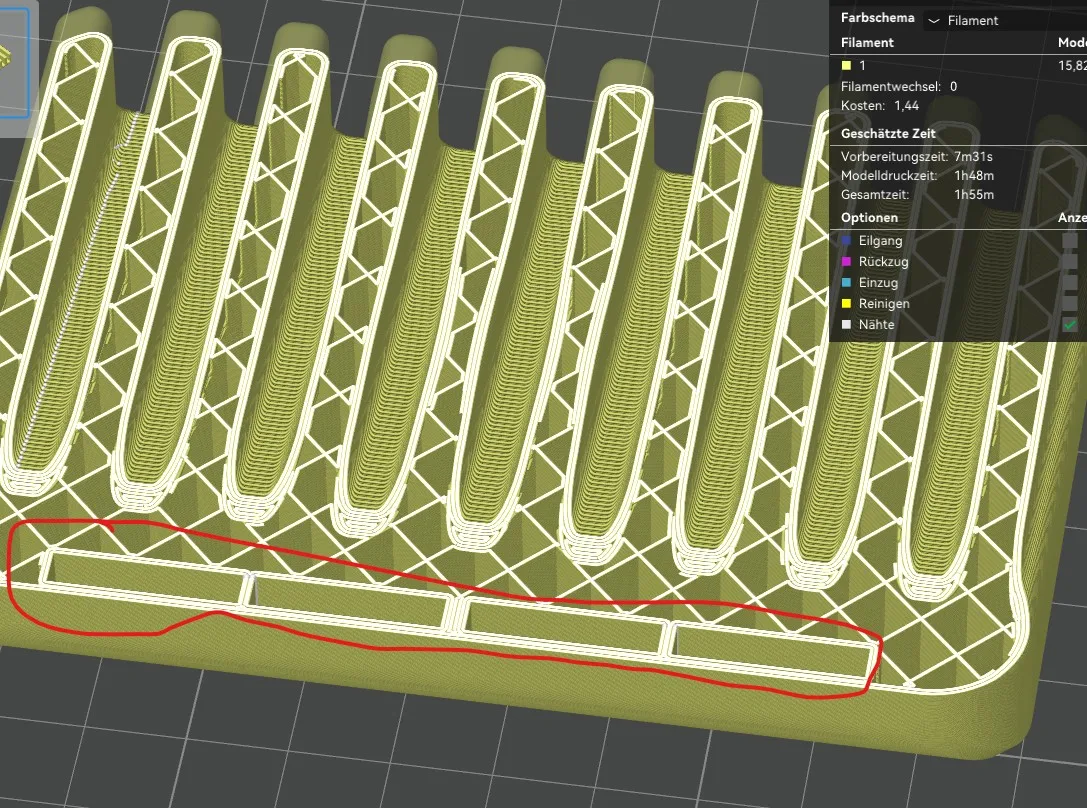This screenshot has width=1087, height=808.
Task: Uncheck the Nähte seams checkbox
Action: (1070, 324)
